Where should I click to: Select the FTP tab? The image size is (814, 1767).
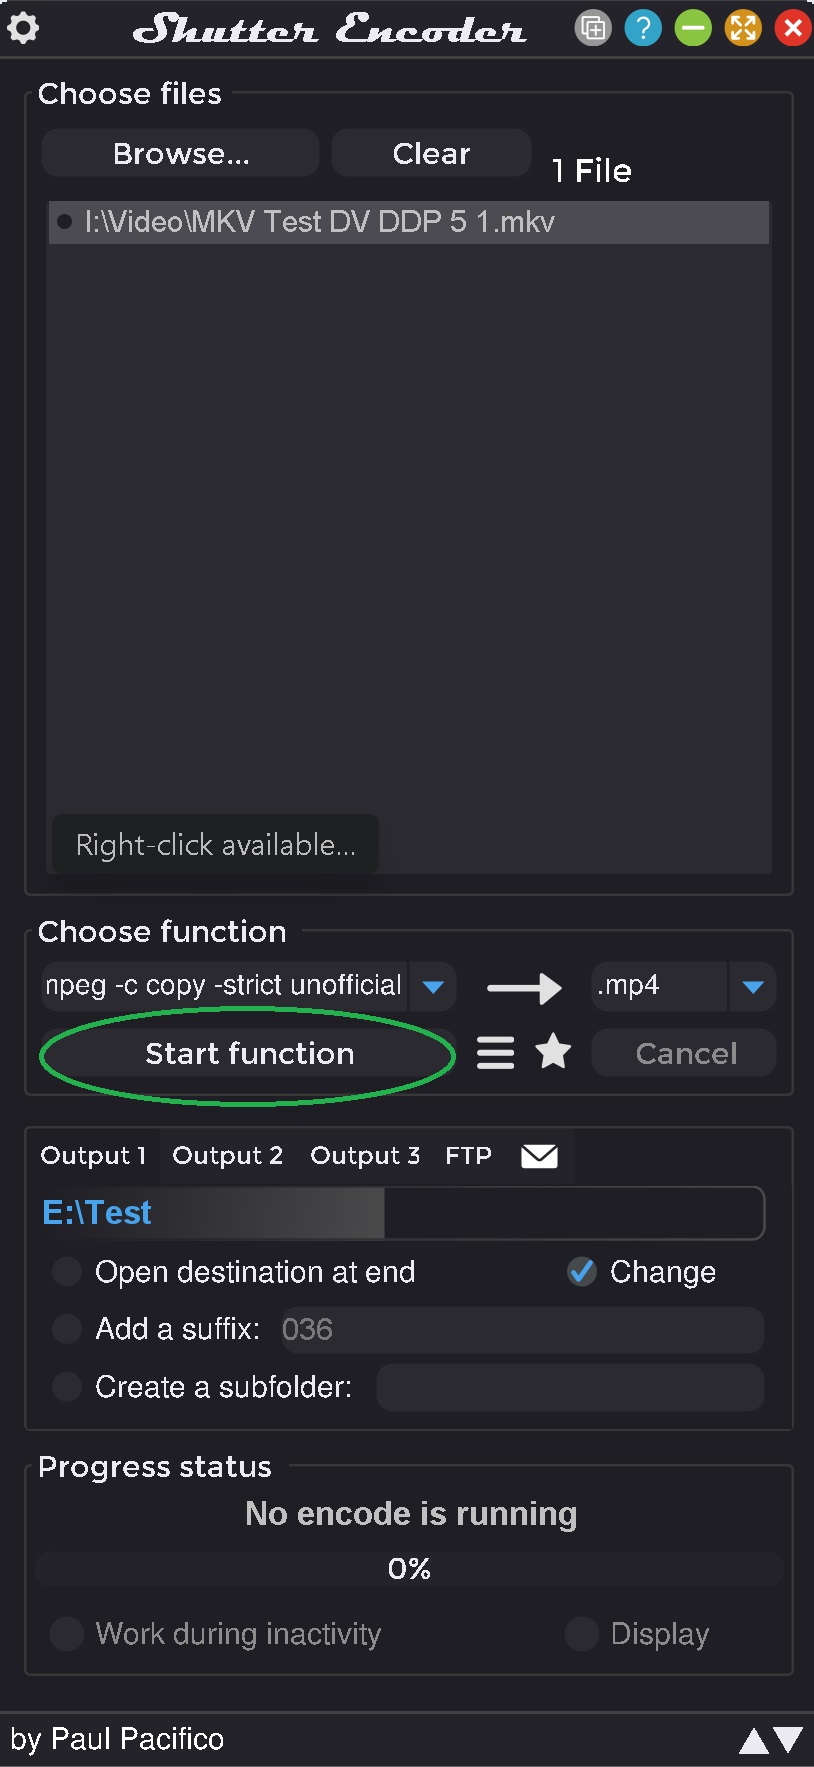pos(468,1156)
